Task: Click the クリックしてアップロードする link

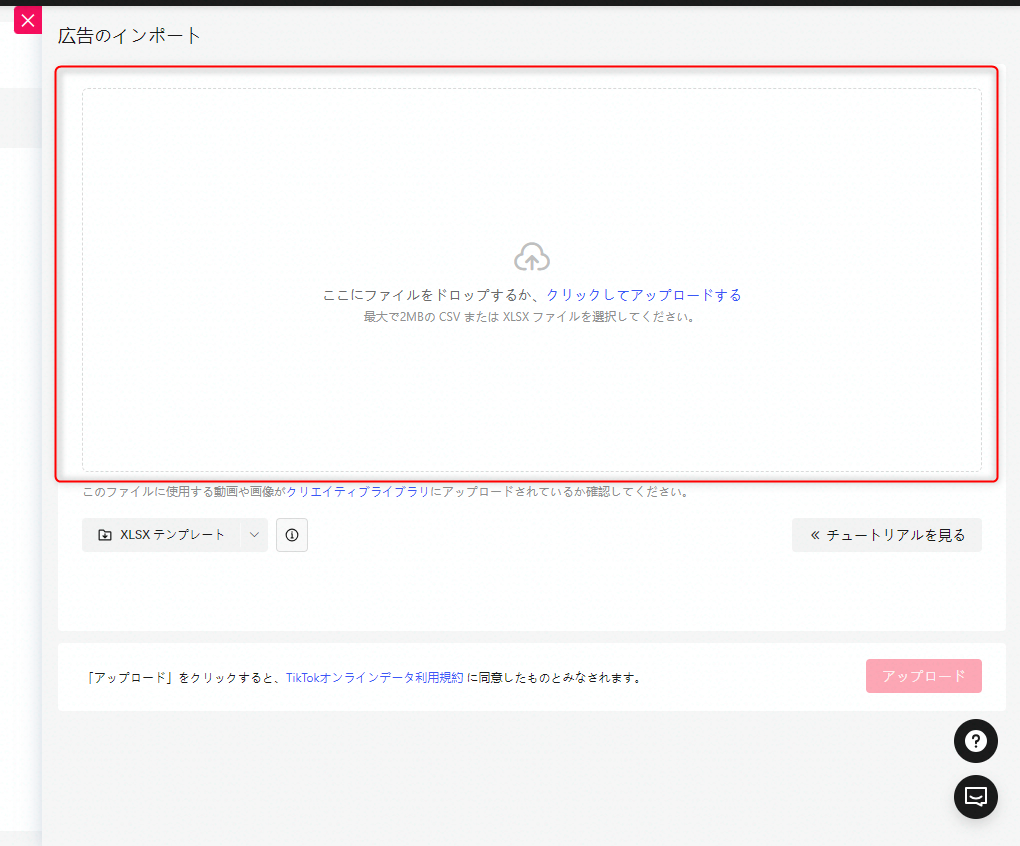Action: point(643,295)
